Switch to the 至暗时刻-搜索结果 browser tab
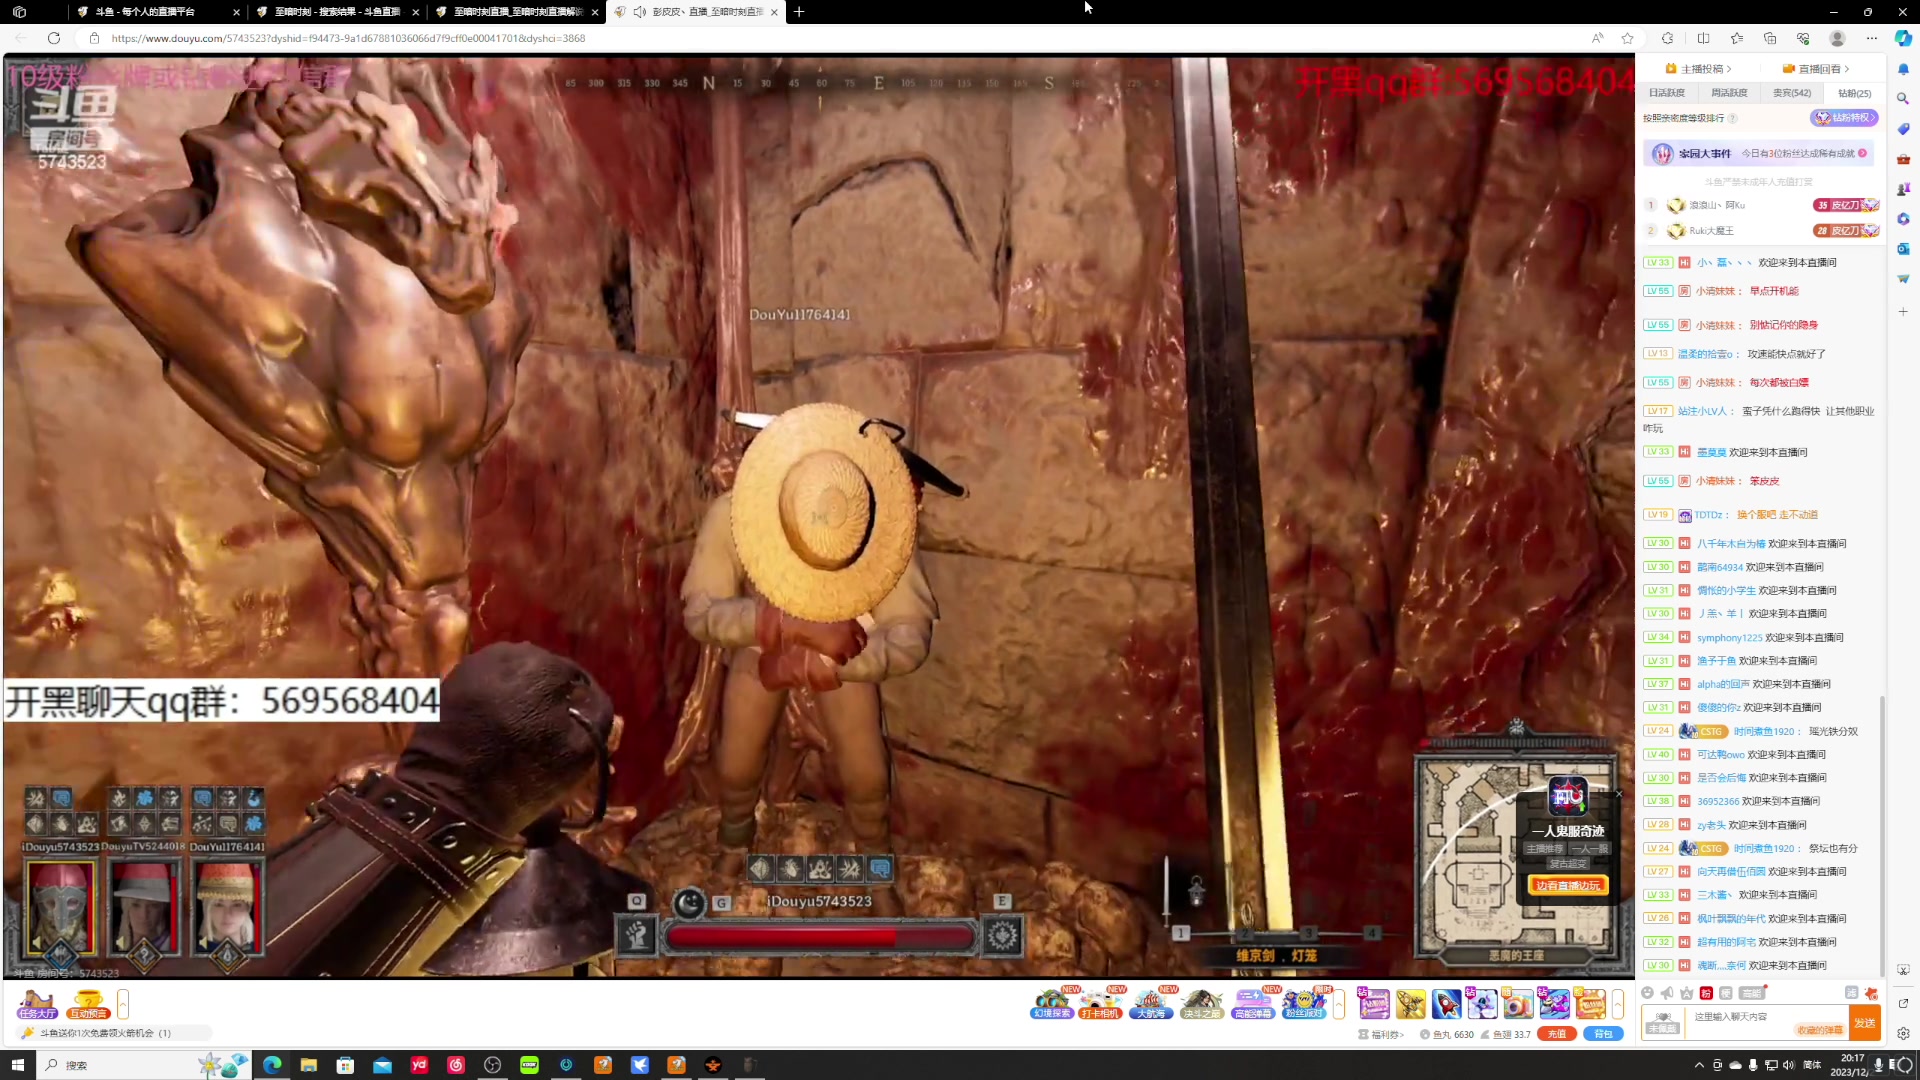Image resolution: width=1920 pixels, height=1080 pixels. click(335, 12)
